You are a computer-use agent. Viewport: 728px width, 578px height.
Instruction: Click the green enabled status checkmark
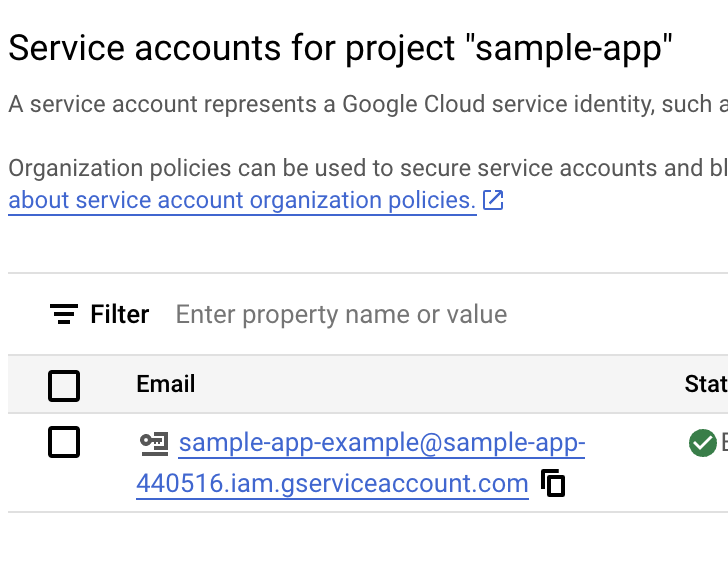(x=702, y=443)
